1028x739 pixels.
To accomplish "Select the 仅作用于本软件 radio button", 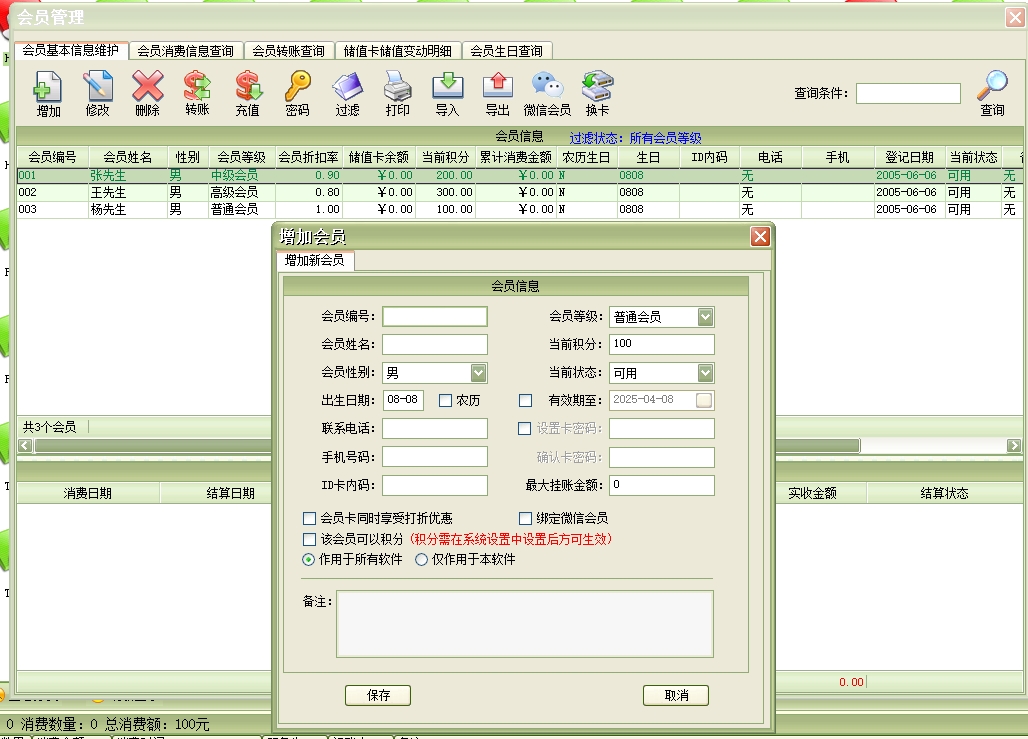I will tap(421, 560).
